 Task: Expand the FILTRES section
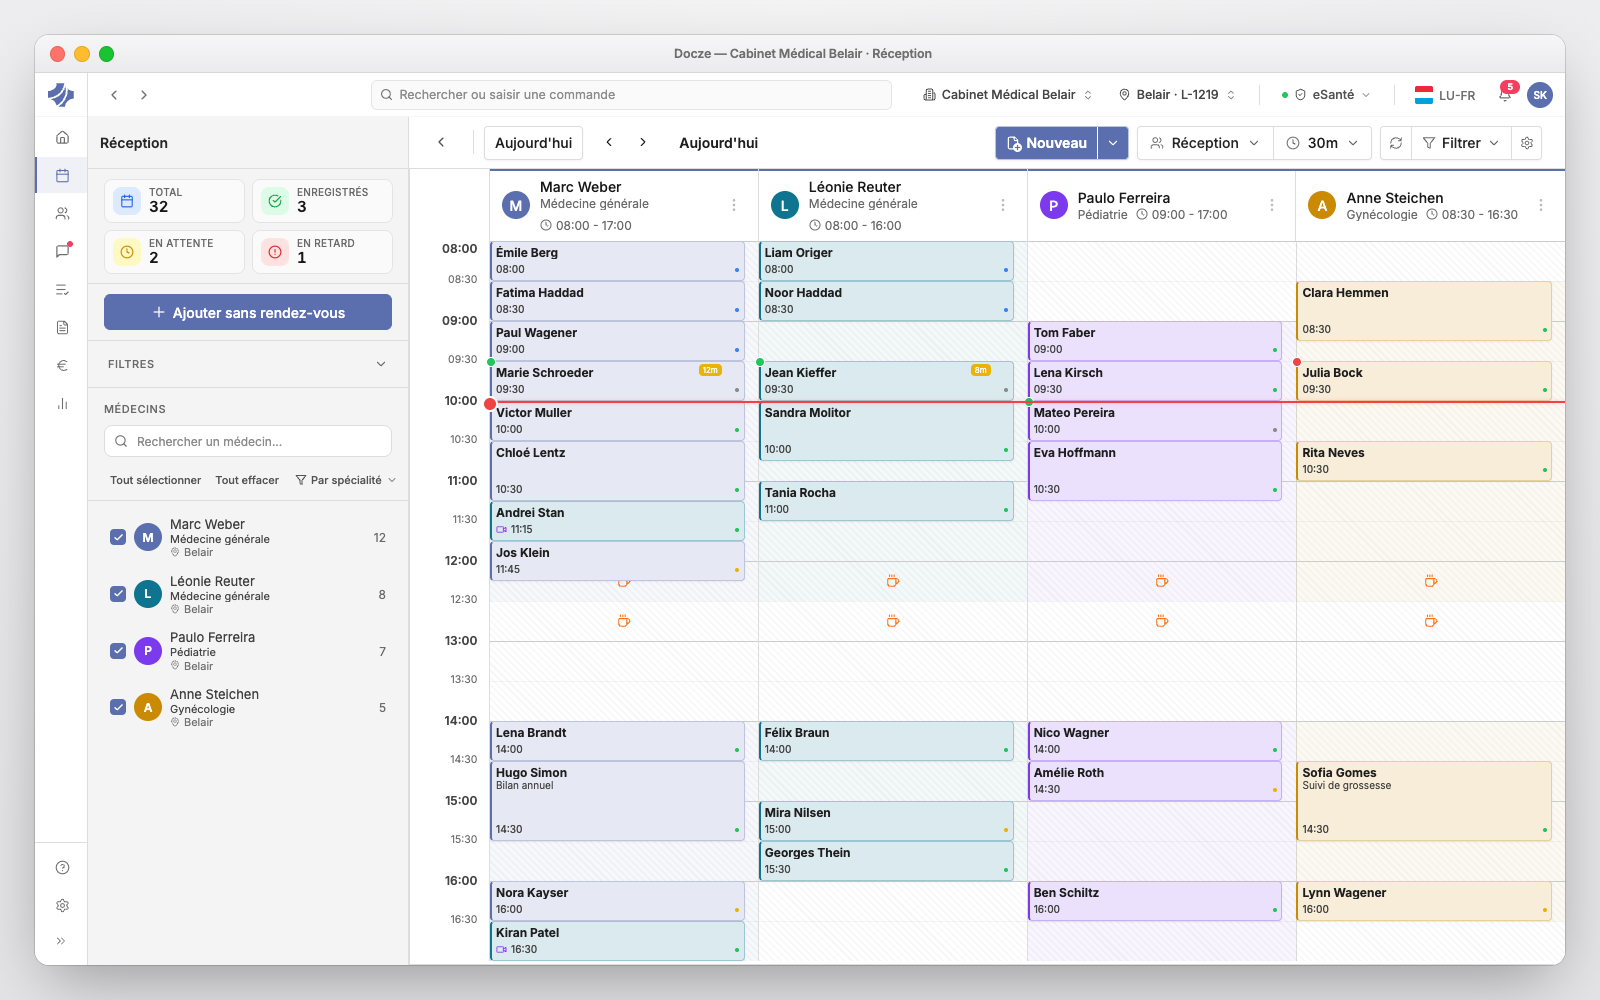pyautogui.click(x=248, y=364)
